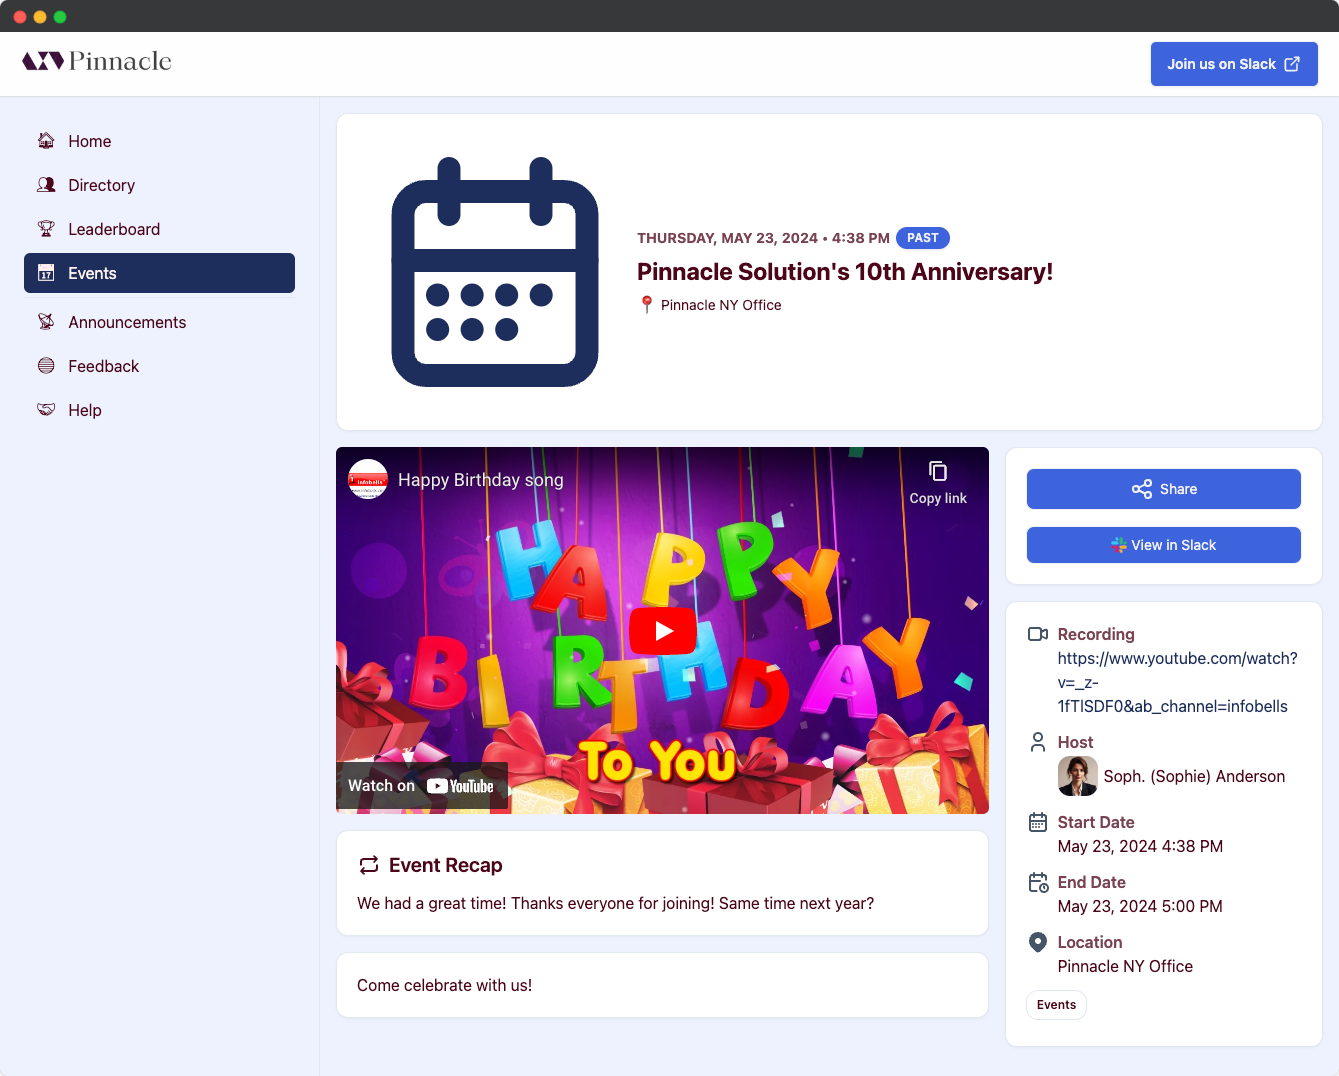The height and width of the screenshot is (1076, 1339).
Task: Click the PAST status badge
Action: (x=923, y=238)
